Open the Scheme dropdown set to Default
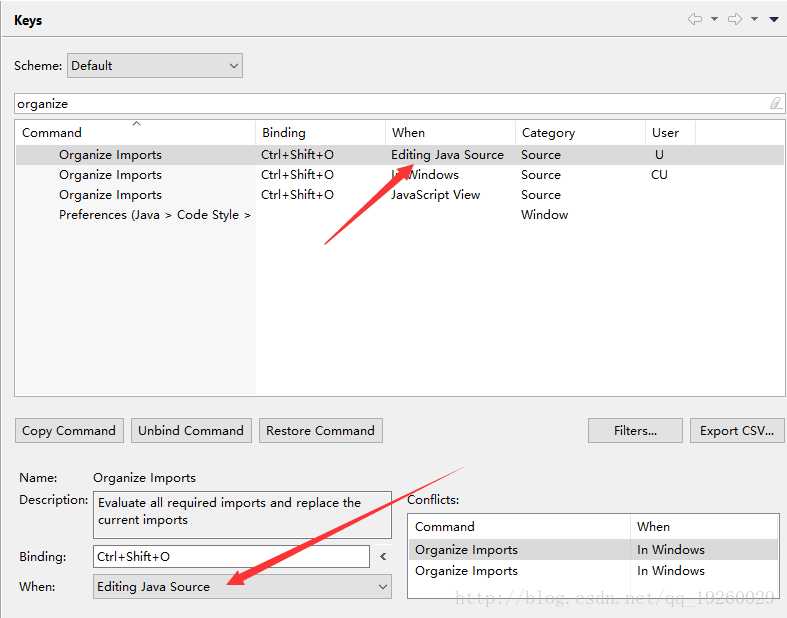787x618 pixels. [155, 66]
